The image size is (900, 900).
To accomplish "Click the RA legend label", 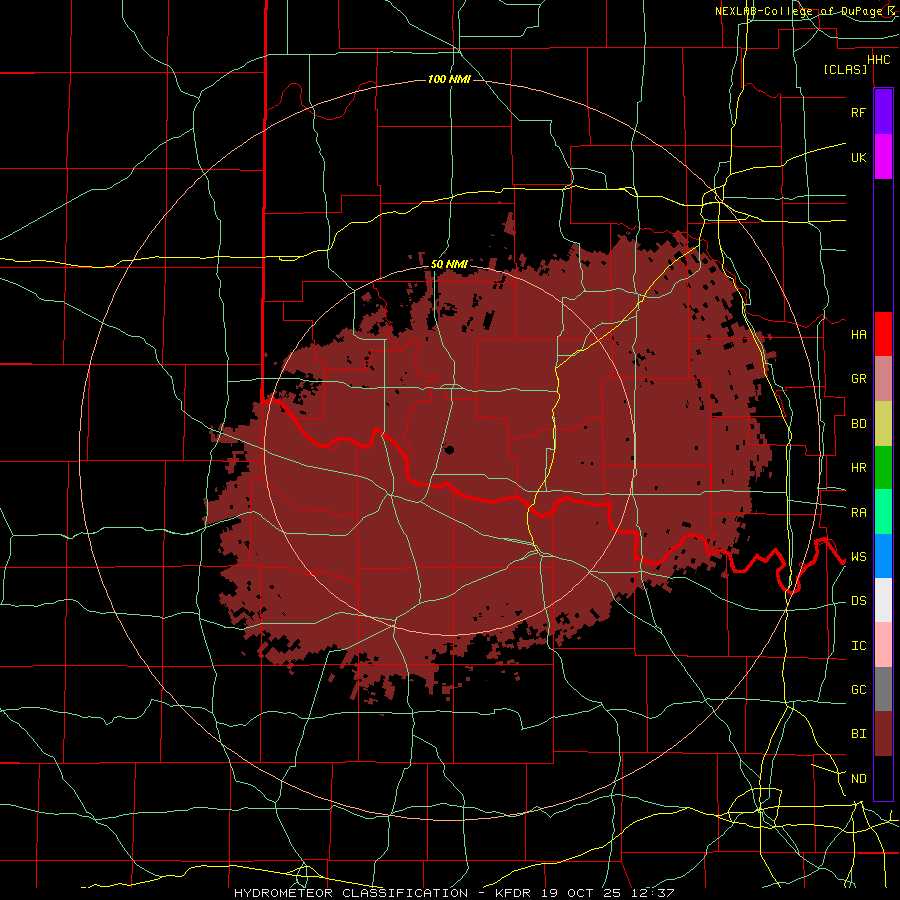I will coord(858,513).
